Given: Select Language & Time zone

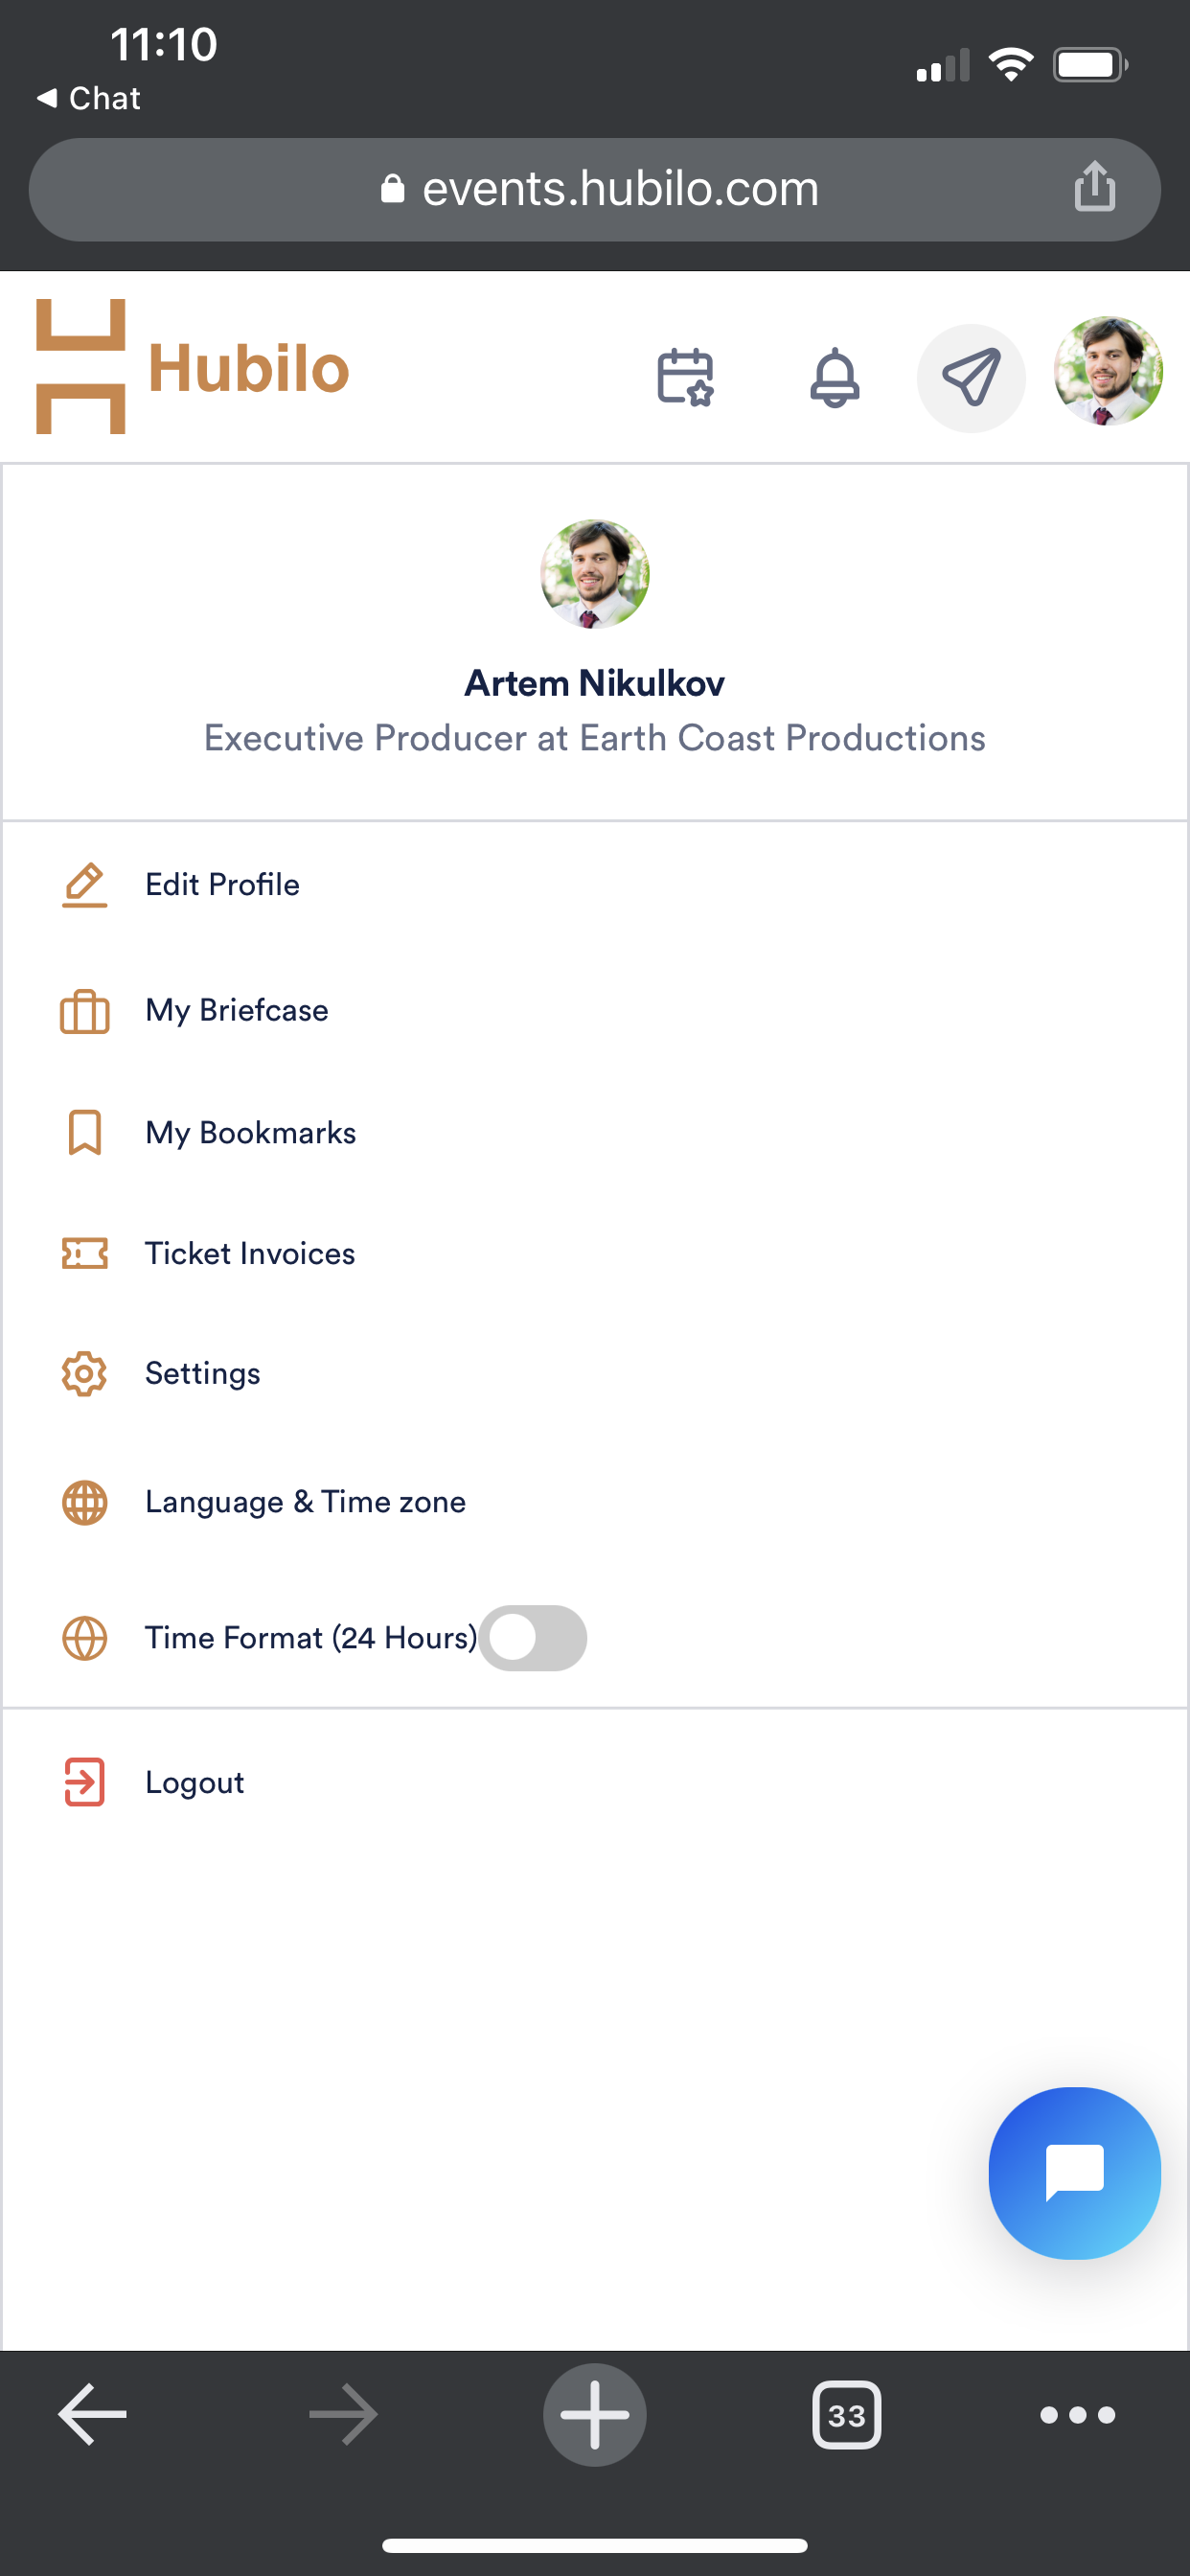Looking at the screenshot, I should tap(305, 1501).
